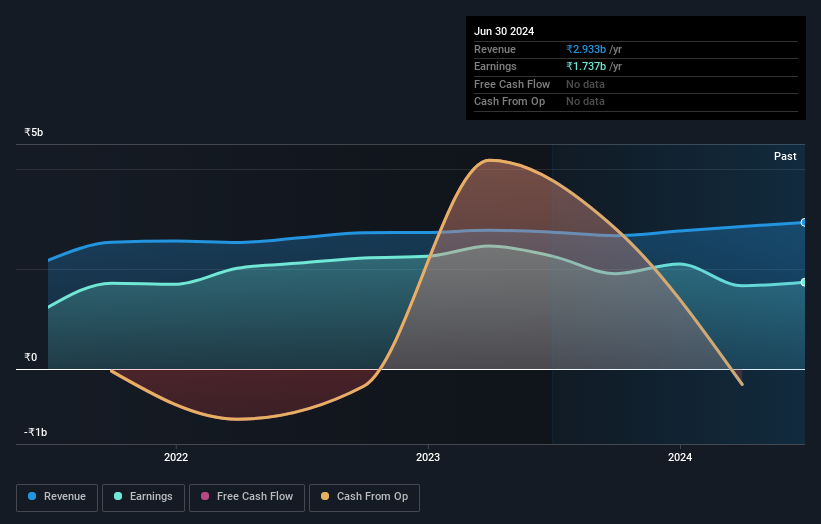Image resolution: width=821 pixels, height=524 pixels.
Task: Click the 2023 x-axis label
Action: pyautogui.click(x=428, y=458)
